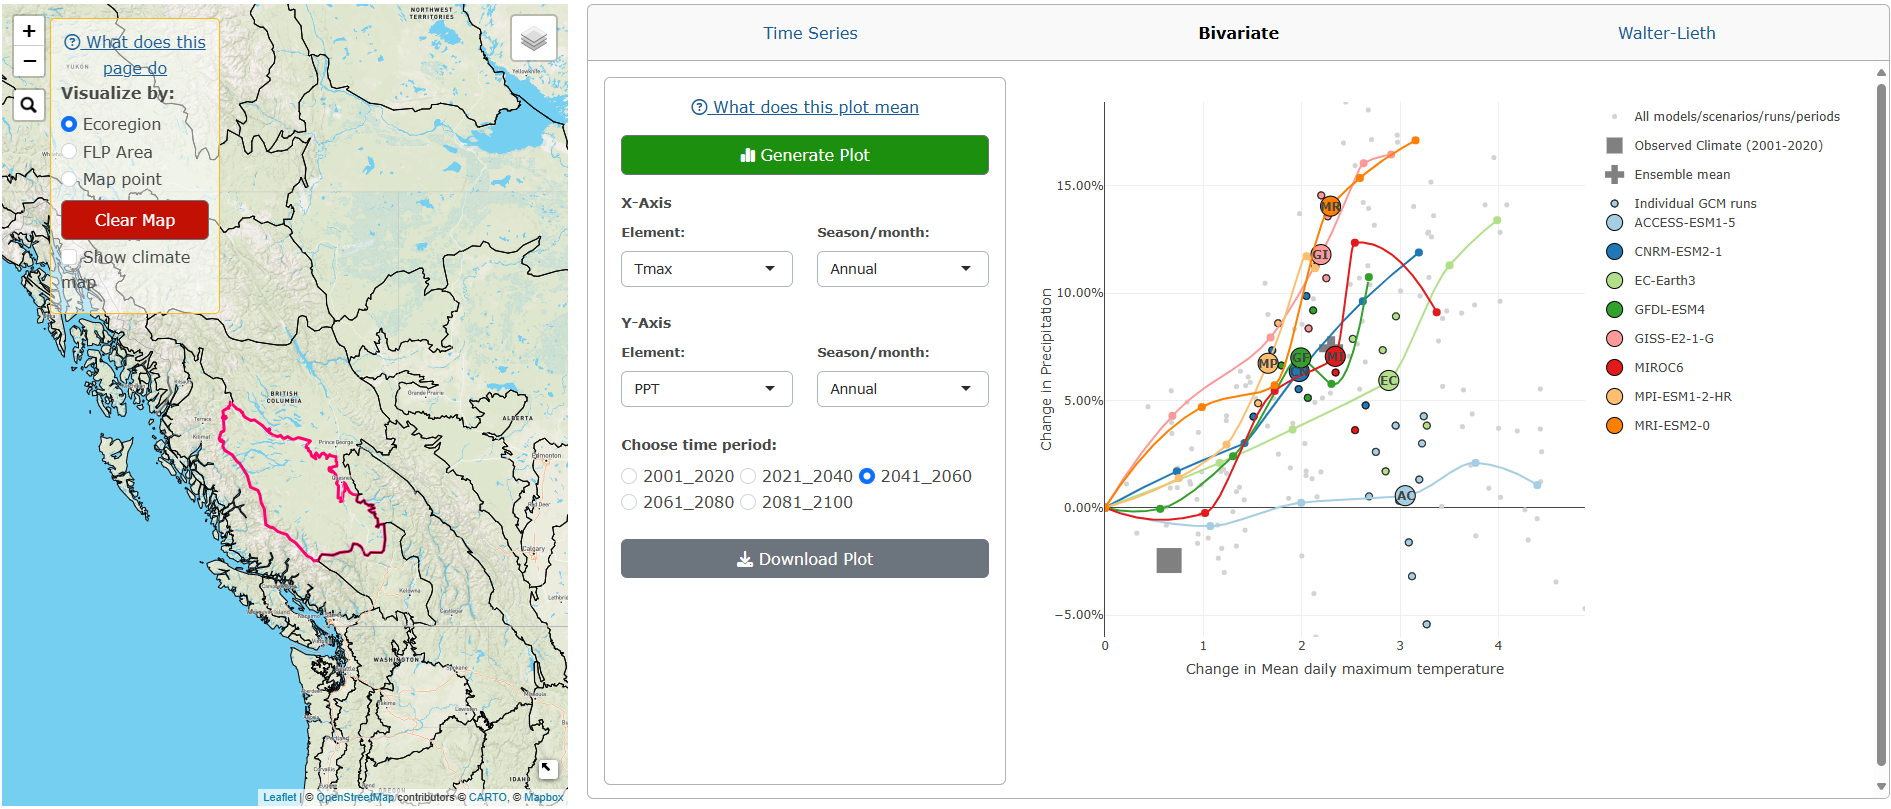
Task: Open the X-Axis Element Tmax dropdown
Action: 707,269
